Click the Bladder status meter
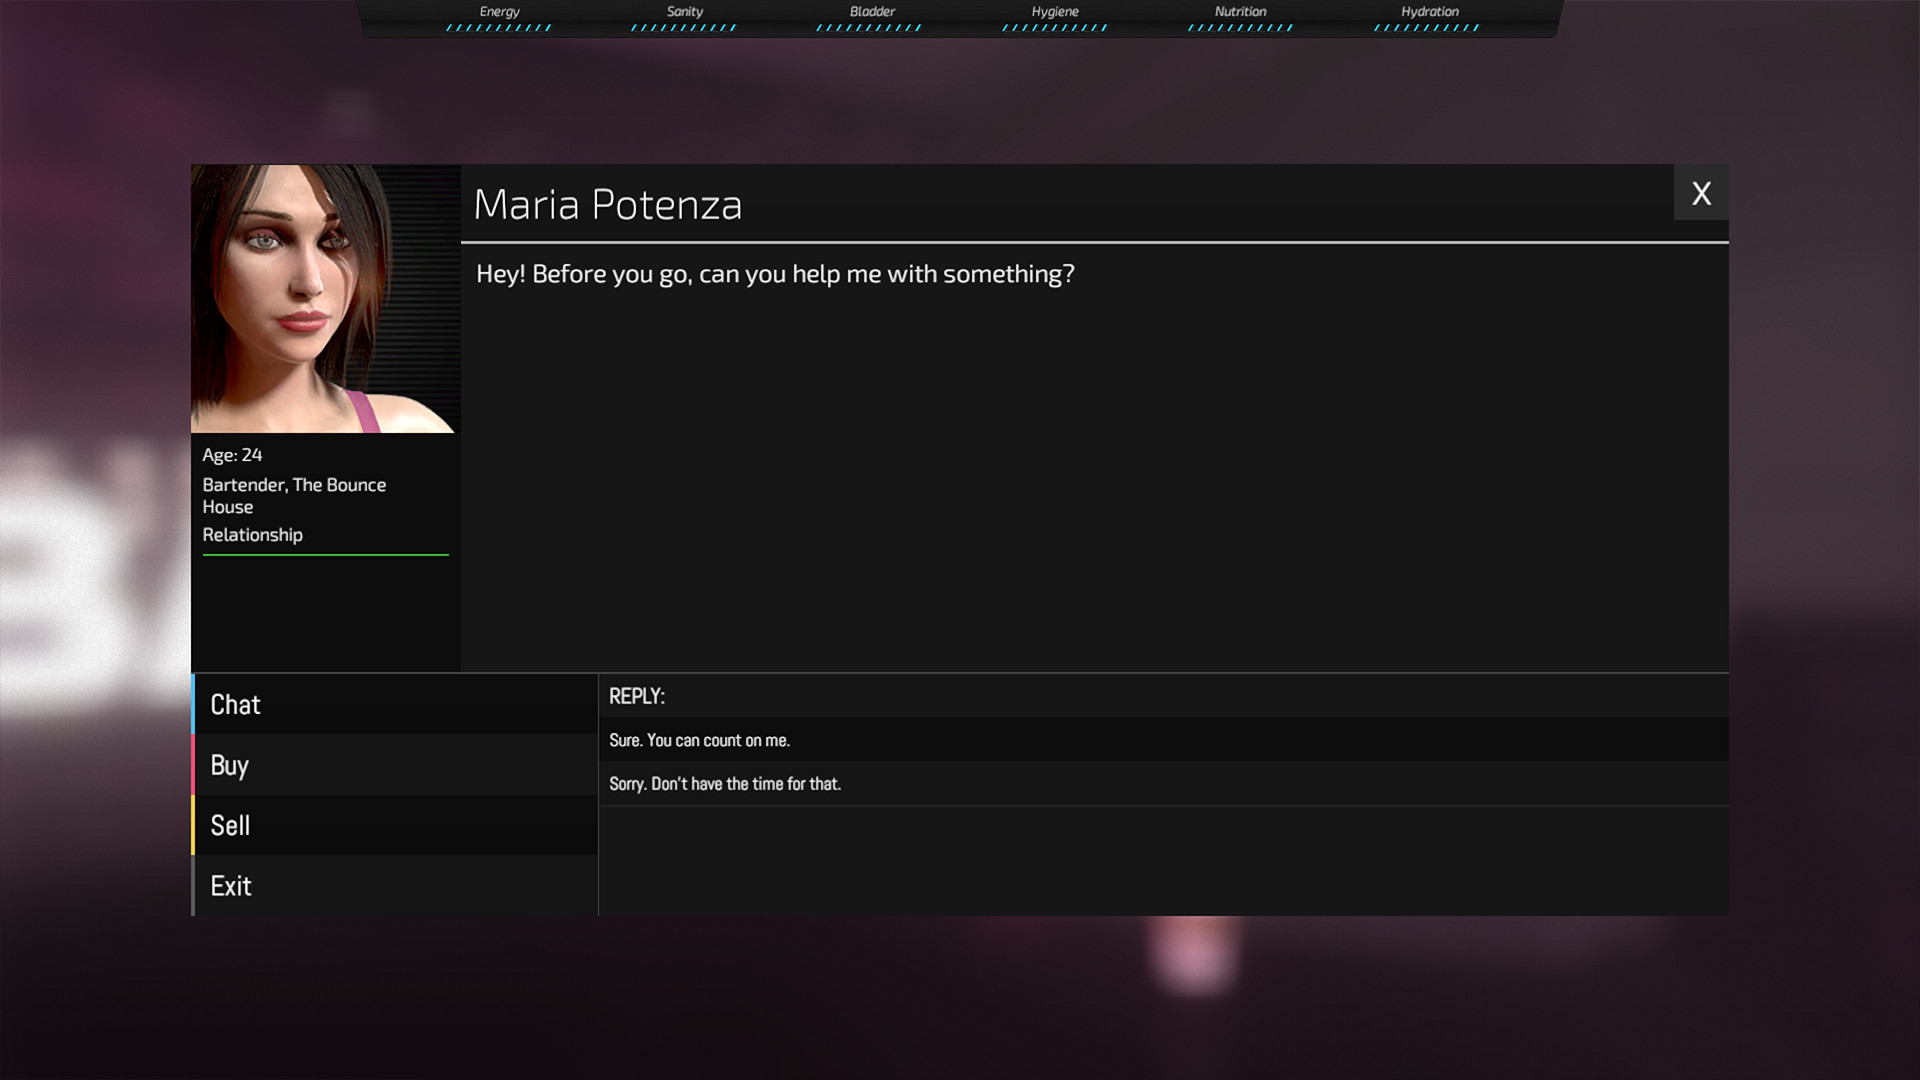Viewport: 1920px width, 1080px height. [870, 27]
